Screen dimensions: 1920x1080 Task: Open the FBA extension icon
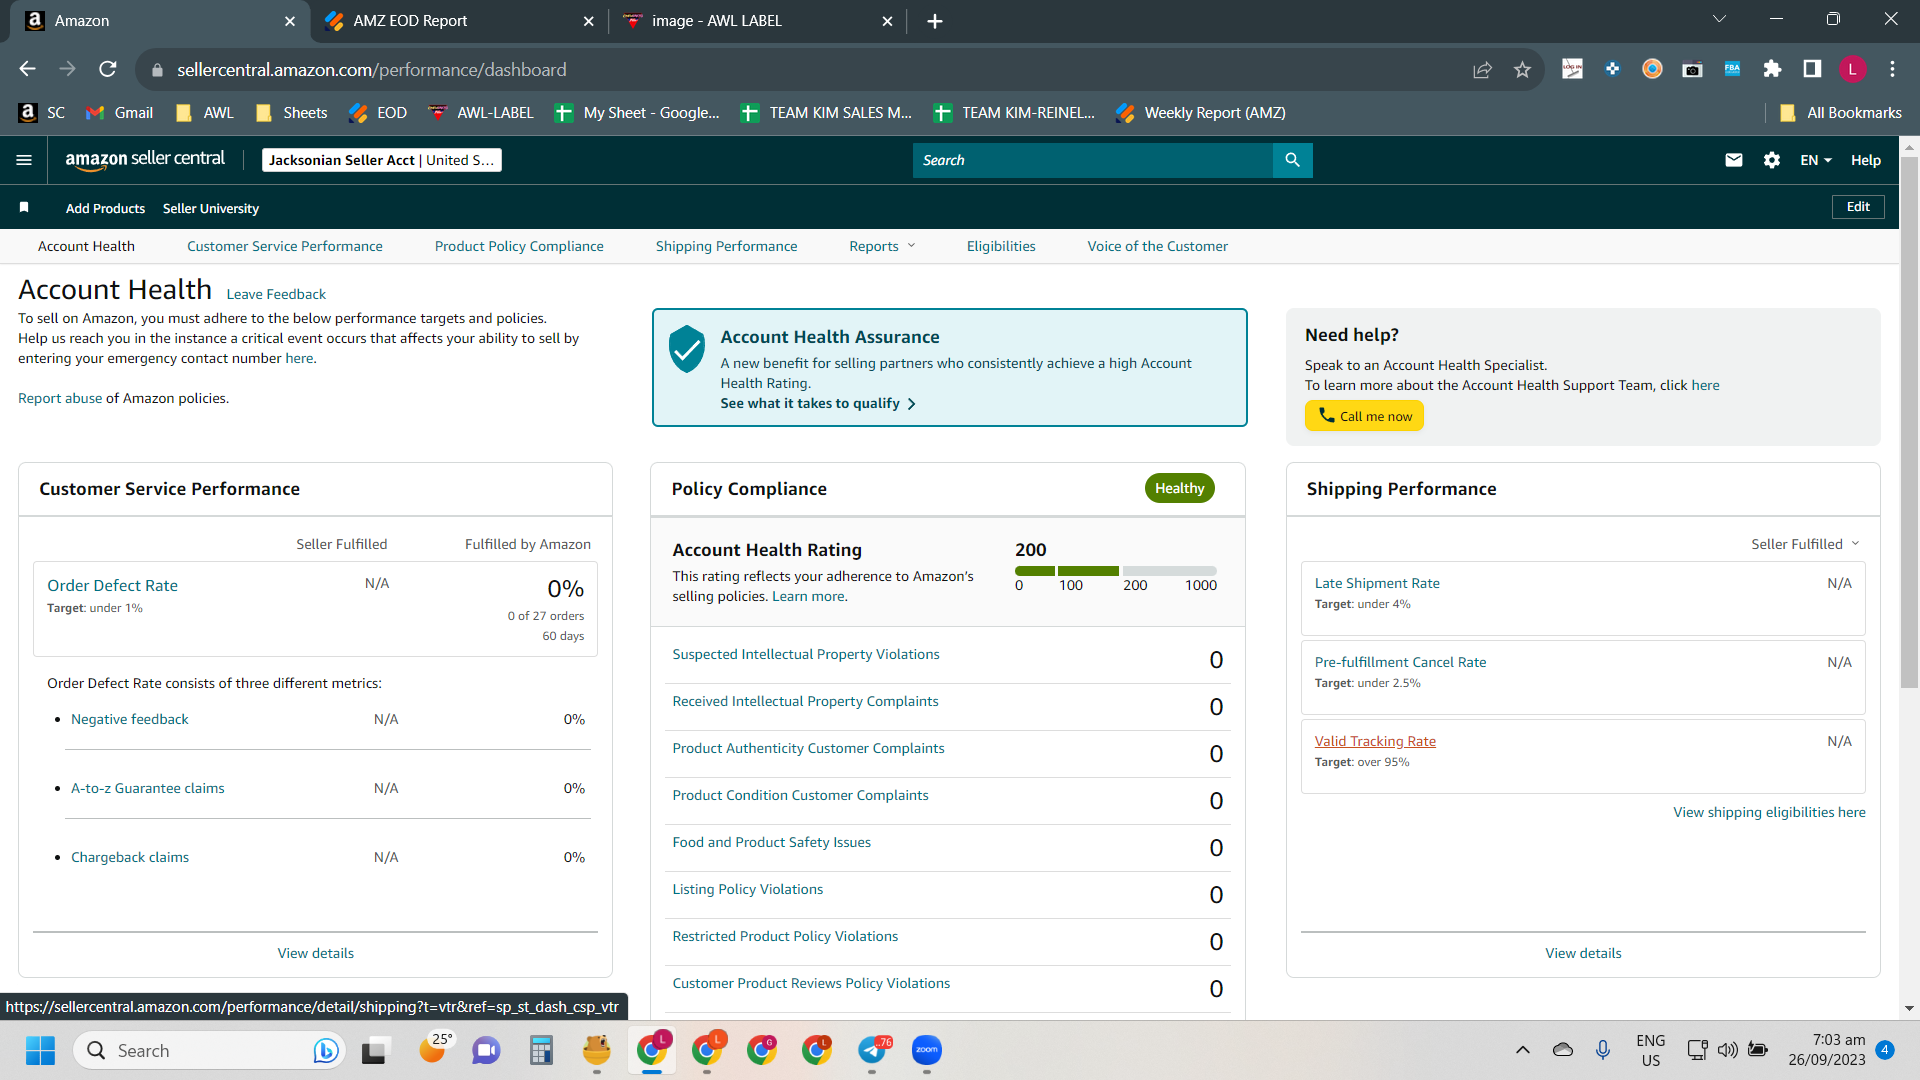point(1732,69)
